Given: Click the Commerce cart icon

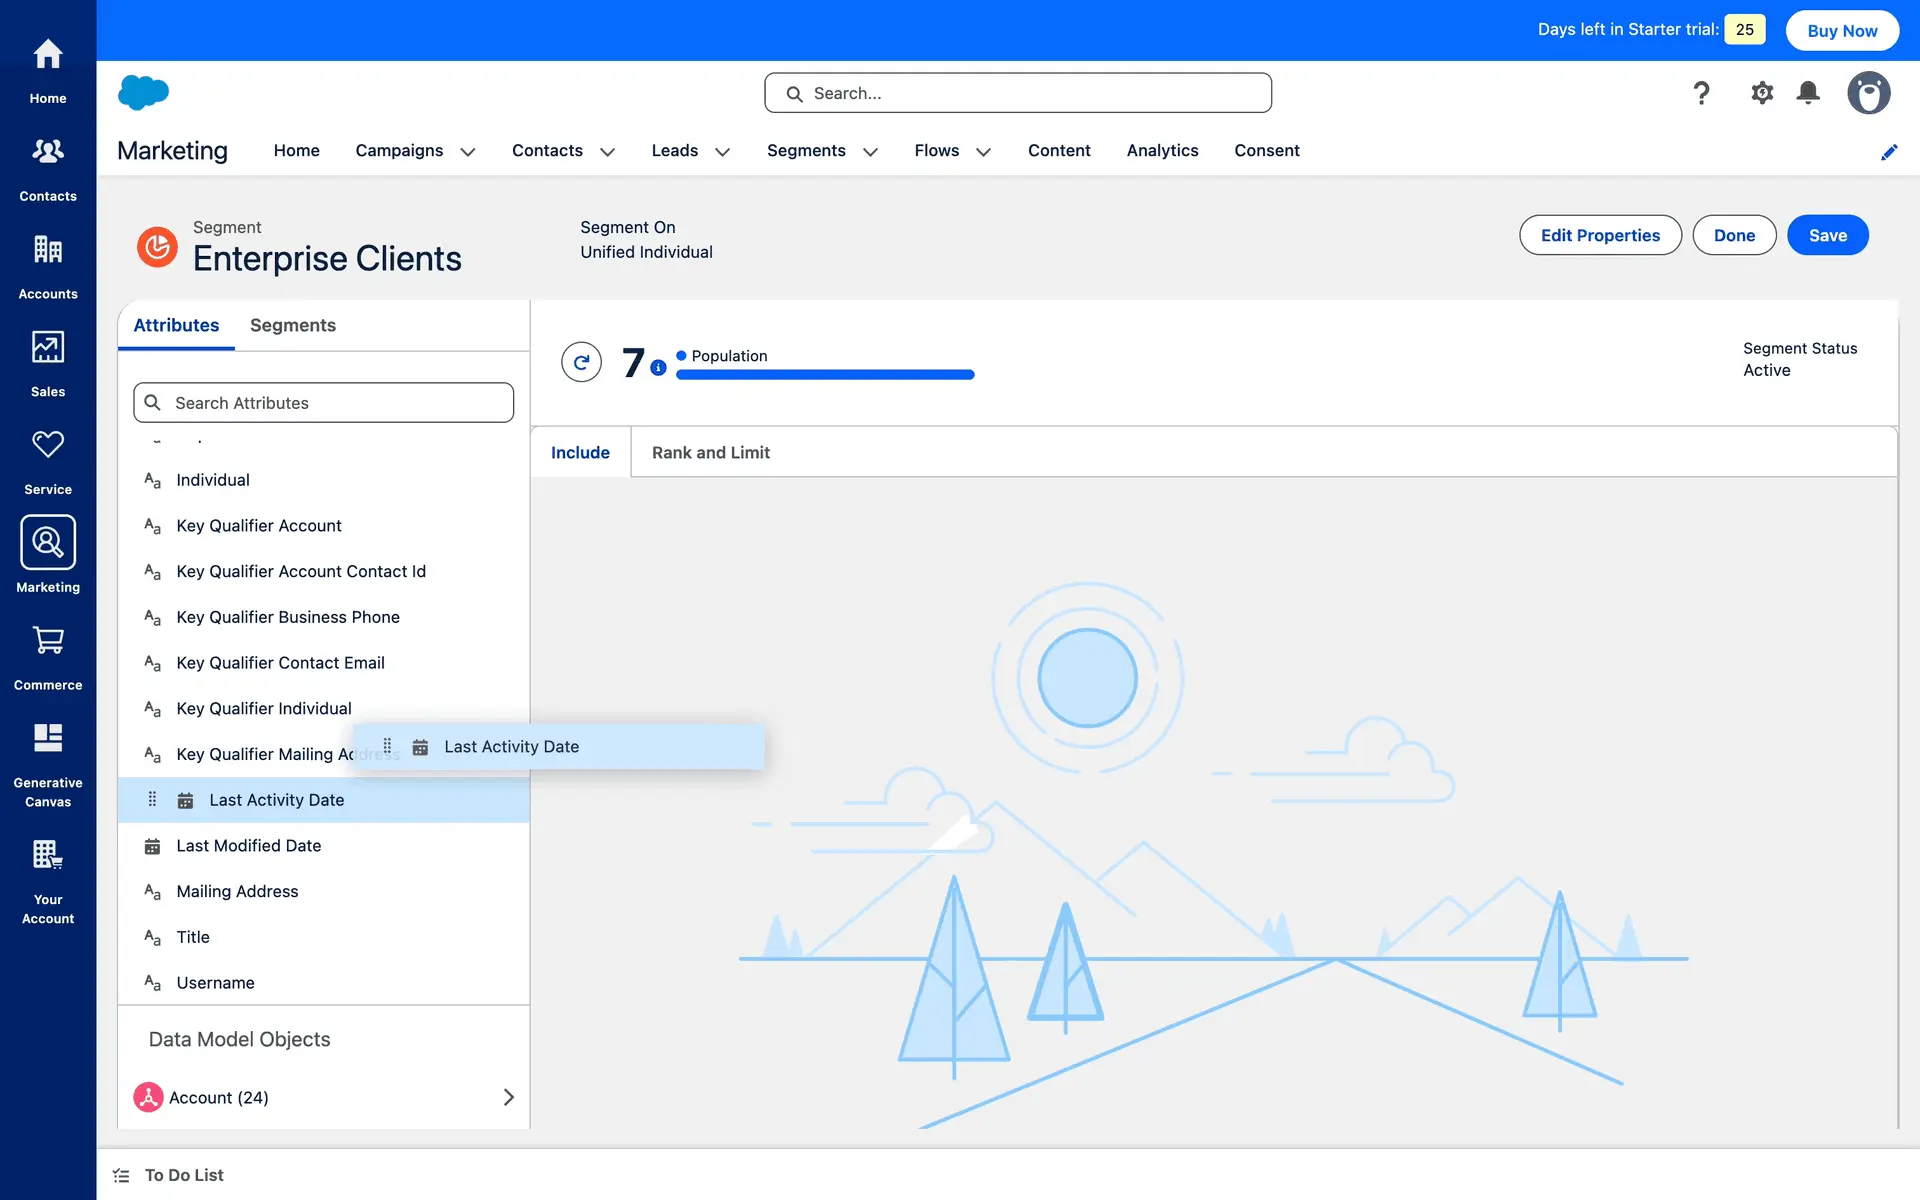Looking at the screenshot, I should pyautogui.click(x=48, y=640).
